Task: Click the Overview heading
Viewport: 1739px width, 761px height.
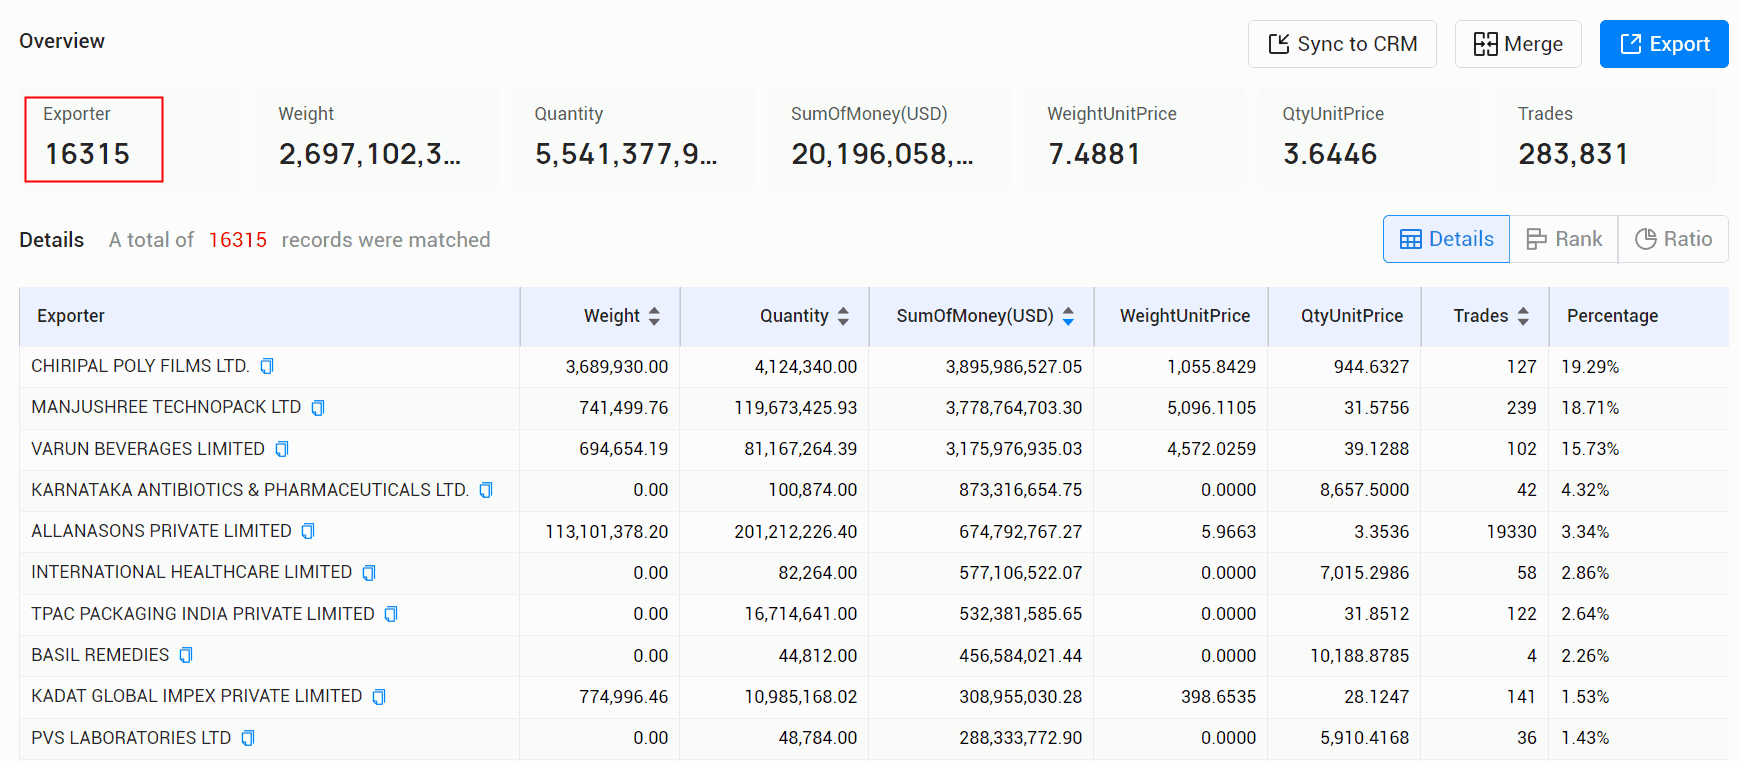Action: [62, 41]
